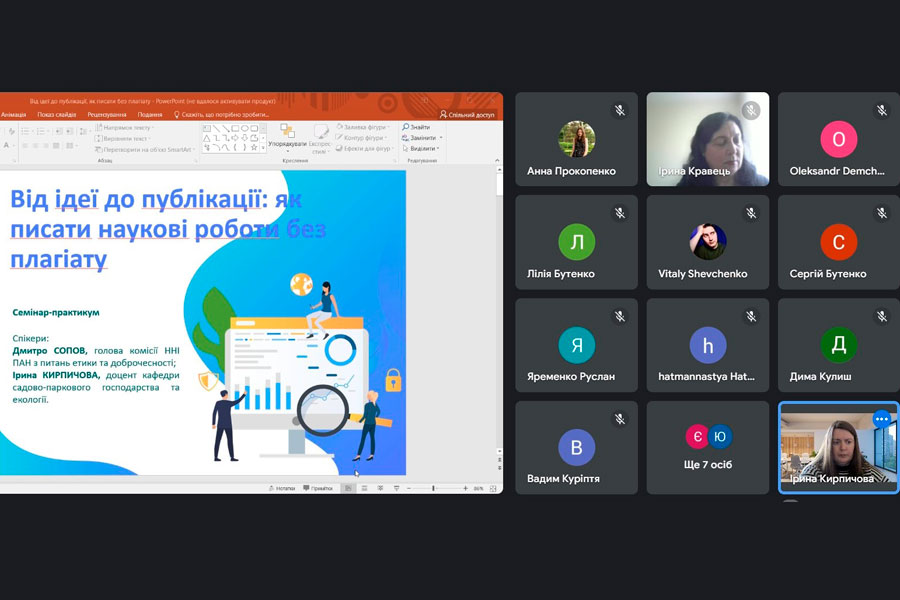The width and height of the screenshot is (900, 600).
Task: Open the Показ слайдів ribbon tab
Action: [x=57, y=114]
